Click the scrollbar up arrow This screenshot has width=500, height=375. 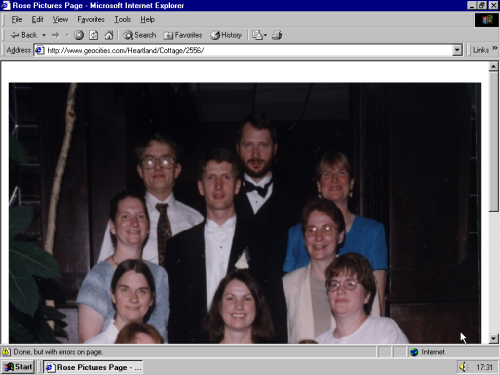pyautogui.click(x=493, y=66)
